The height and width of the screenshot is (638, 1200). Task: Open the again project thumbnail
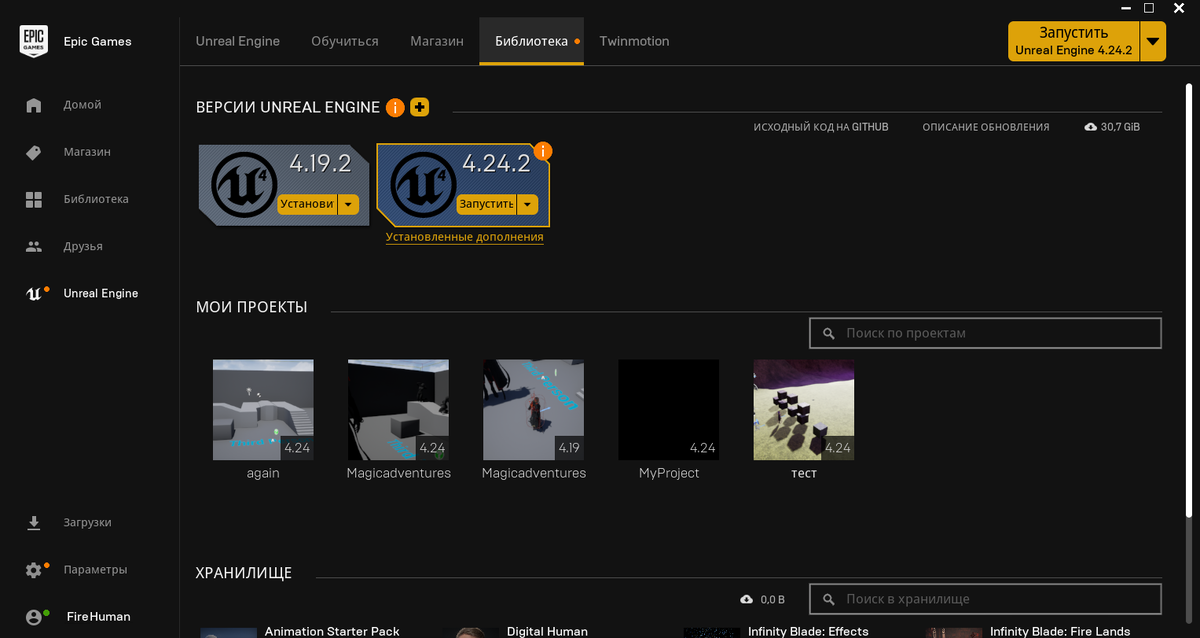[263, 410]
